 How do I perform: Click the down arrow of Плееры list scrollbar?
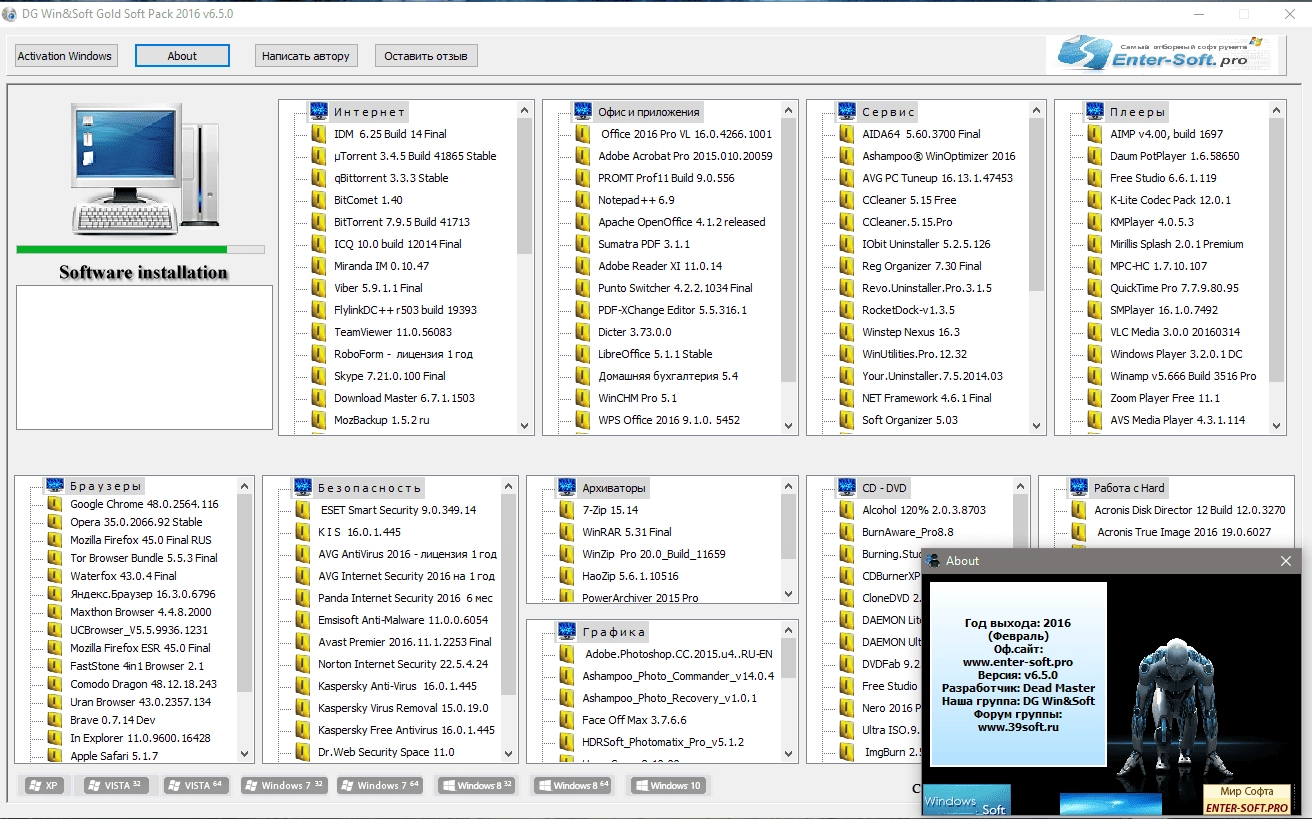pos(1276,425)
